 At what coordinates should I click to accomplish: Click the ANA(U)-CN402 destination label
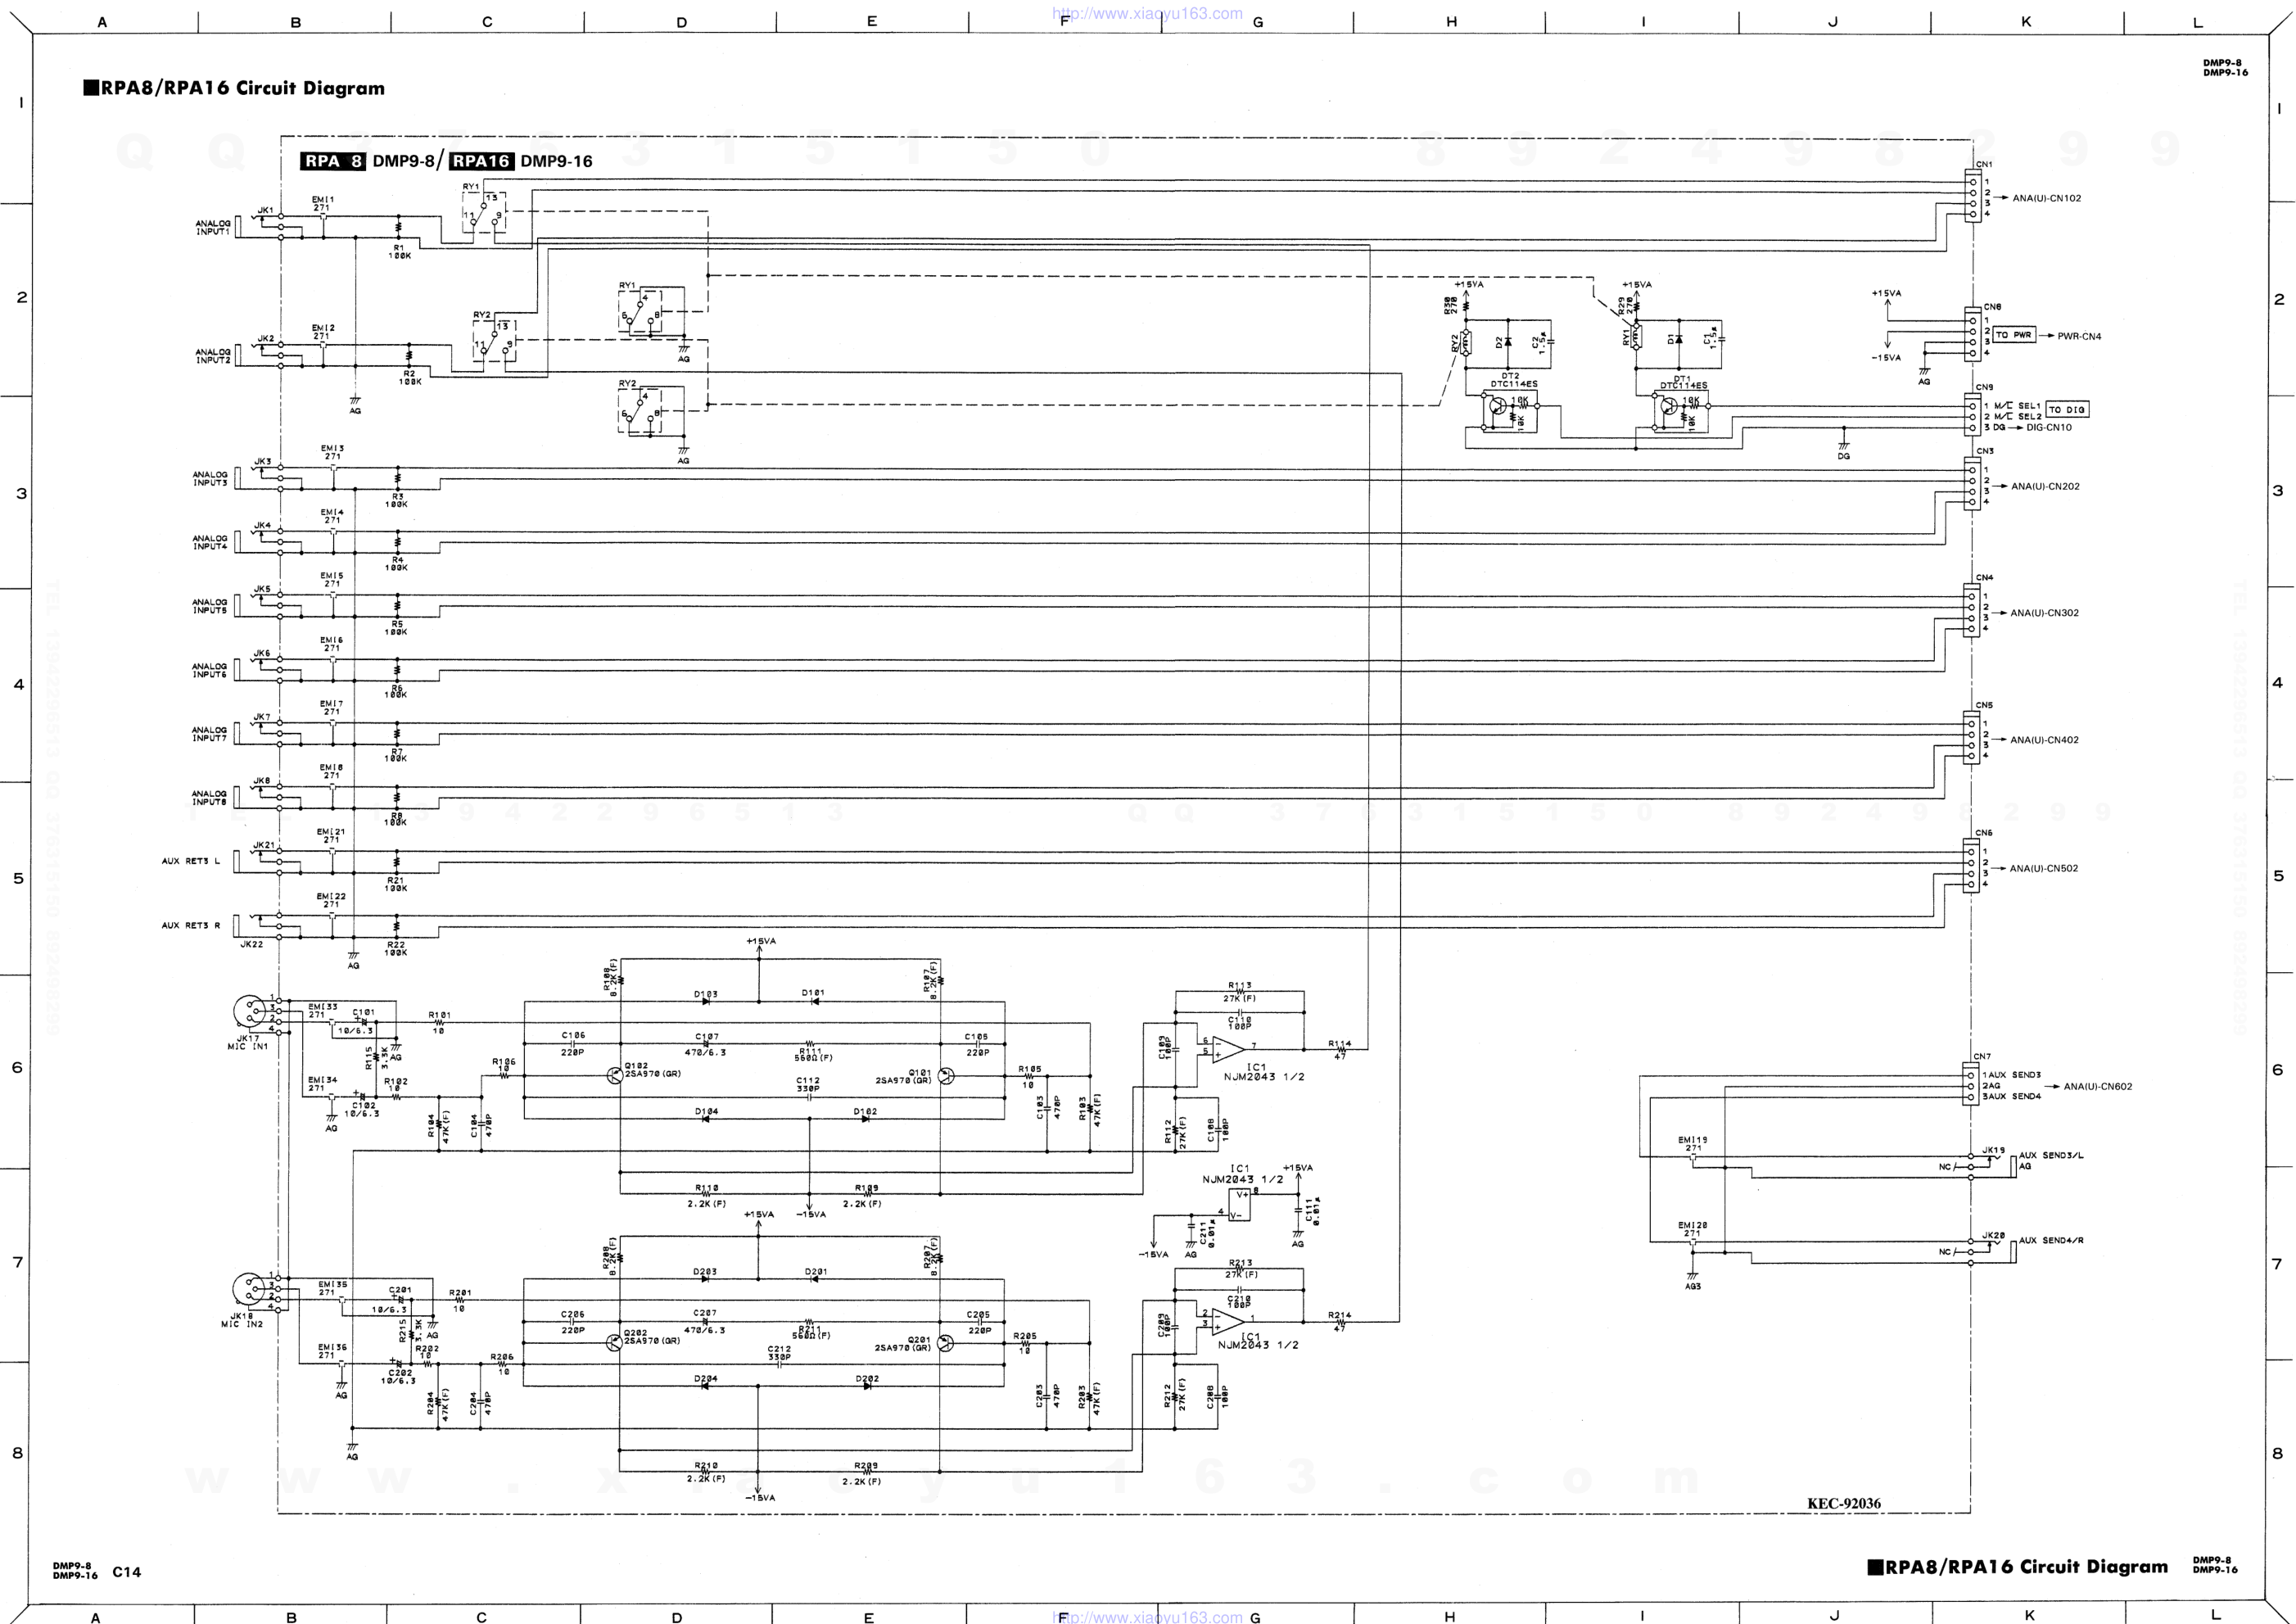coord(2045,740)
